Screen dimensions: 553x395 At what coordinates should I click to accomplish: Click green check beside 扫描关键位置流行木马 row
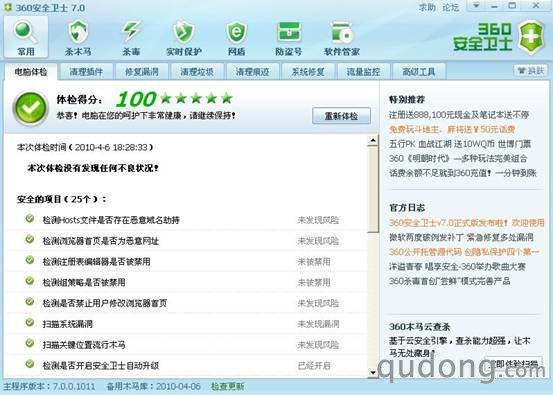pyautogui.click(x=30, y=343)
